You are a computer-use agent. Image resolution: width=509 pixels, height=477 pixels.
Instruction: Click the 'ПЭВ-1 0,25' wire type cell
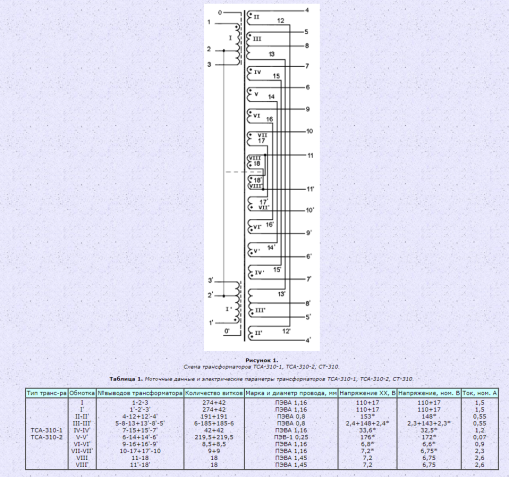[291, 437]
